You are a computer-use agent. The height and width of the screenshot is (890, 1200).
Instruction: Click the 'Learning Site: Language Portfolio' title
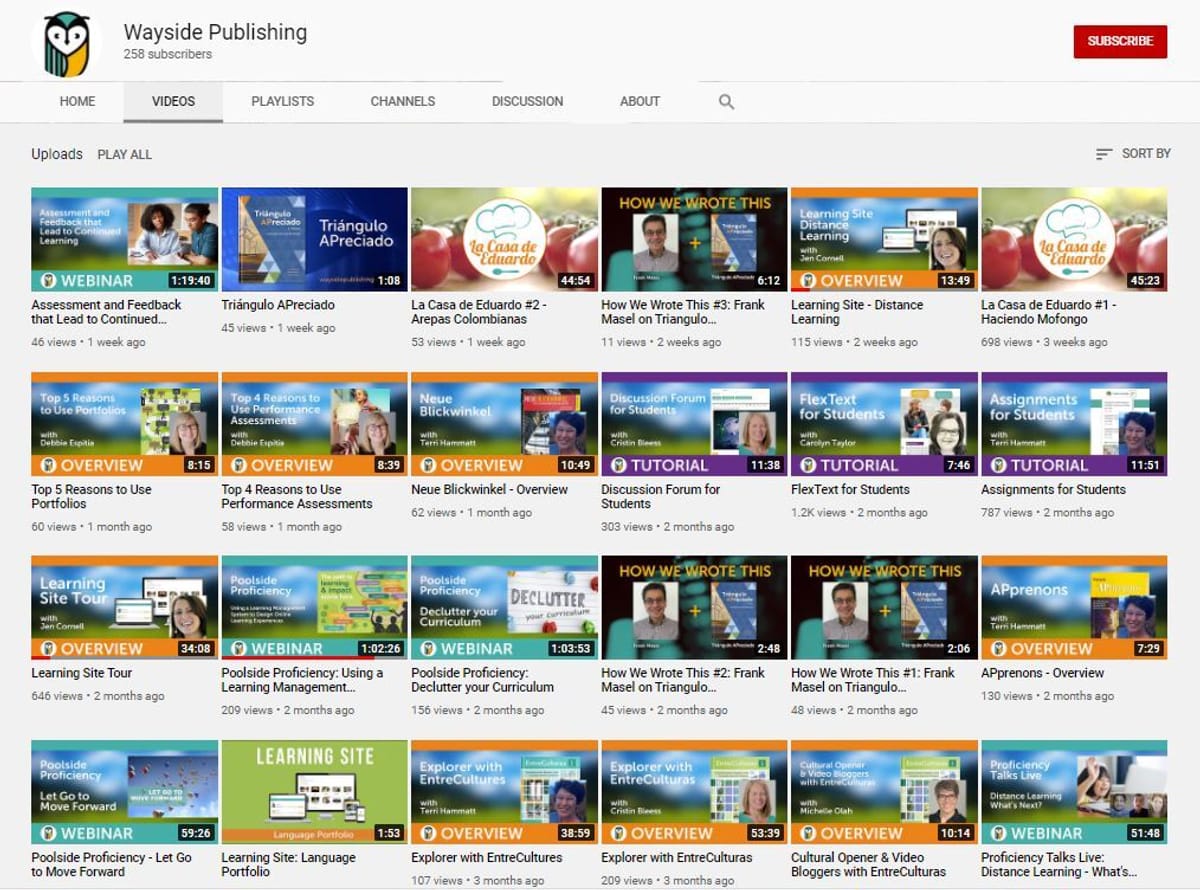point(288,864)
